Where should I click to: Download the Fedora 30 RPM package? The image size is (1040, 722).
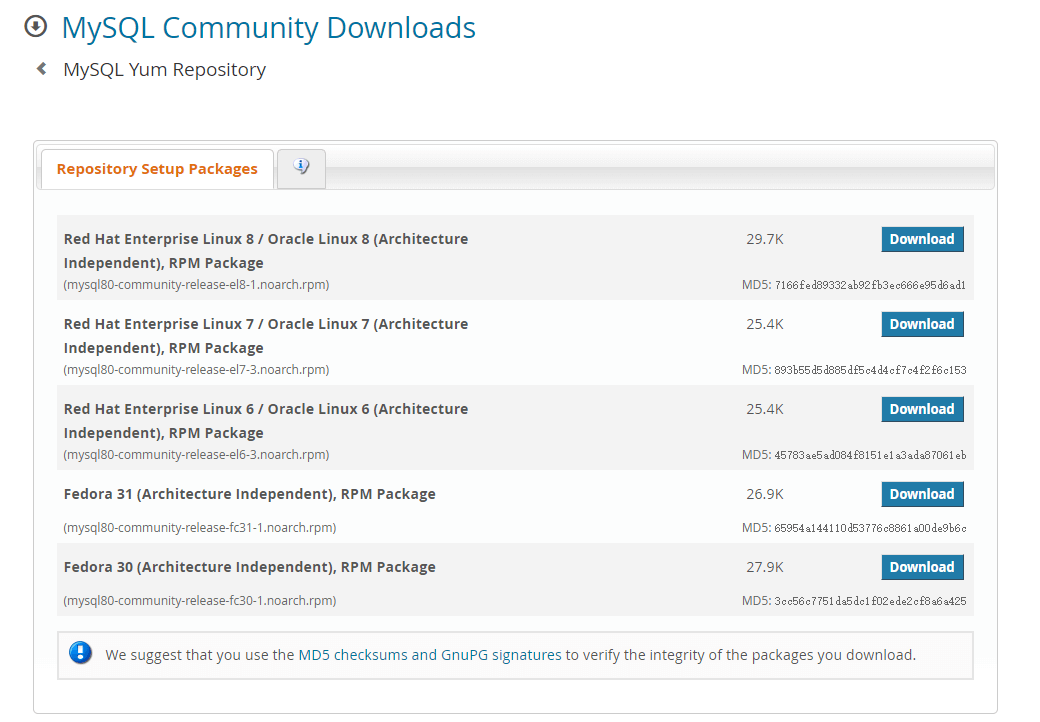(x=922, y=567)
